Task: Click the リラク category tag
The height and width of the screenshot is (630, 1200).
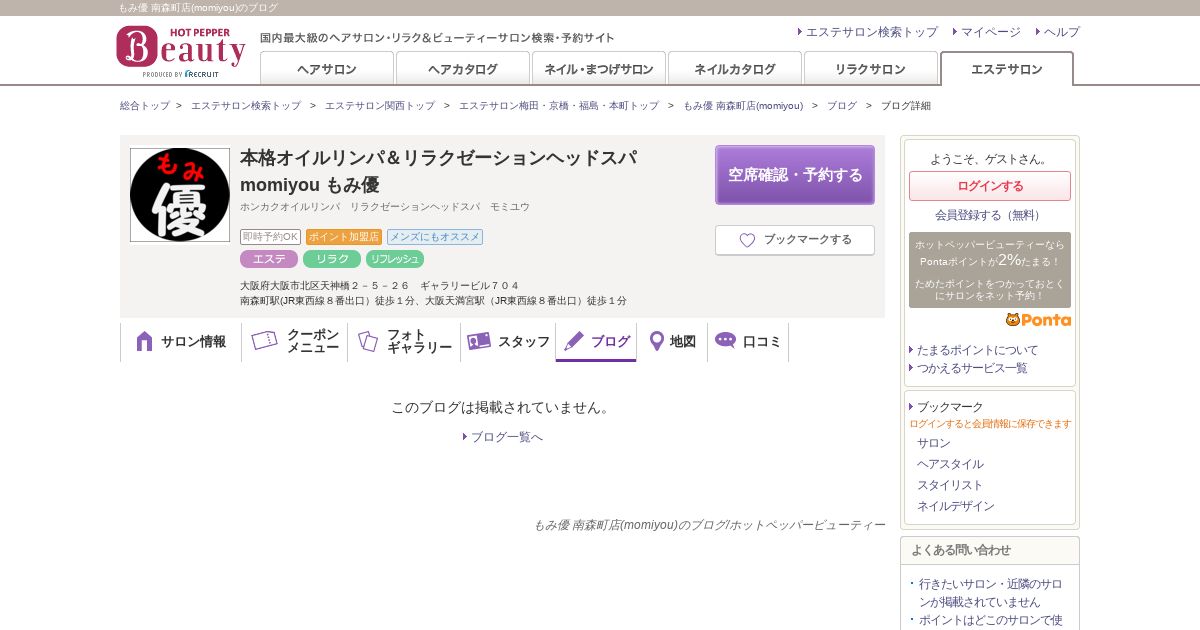Action: pyautogui.click(x=332, y=259)
